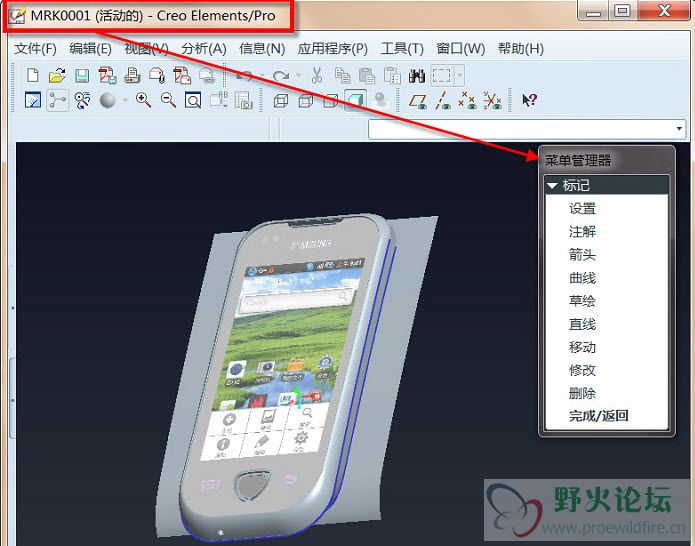Image resolution: width=695 pixels, height=546 pixels.
Task: Click the orient mode icon
Action: point(82,100)
